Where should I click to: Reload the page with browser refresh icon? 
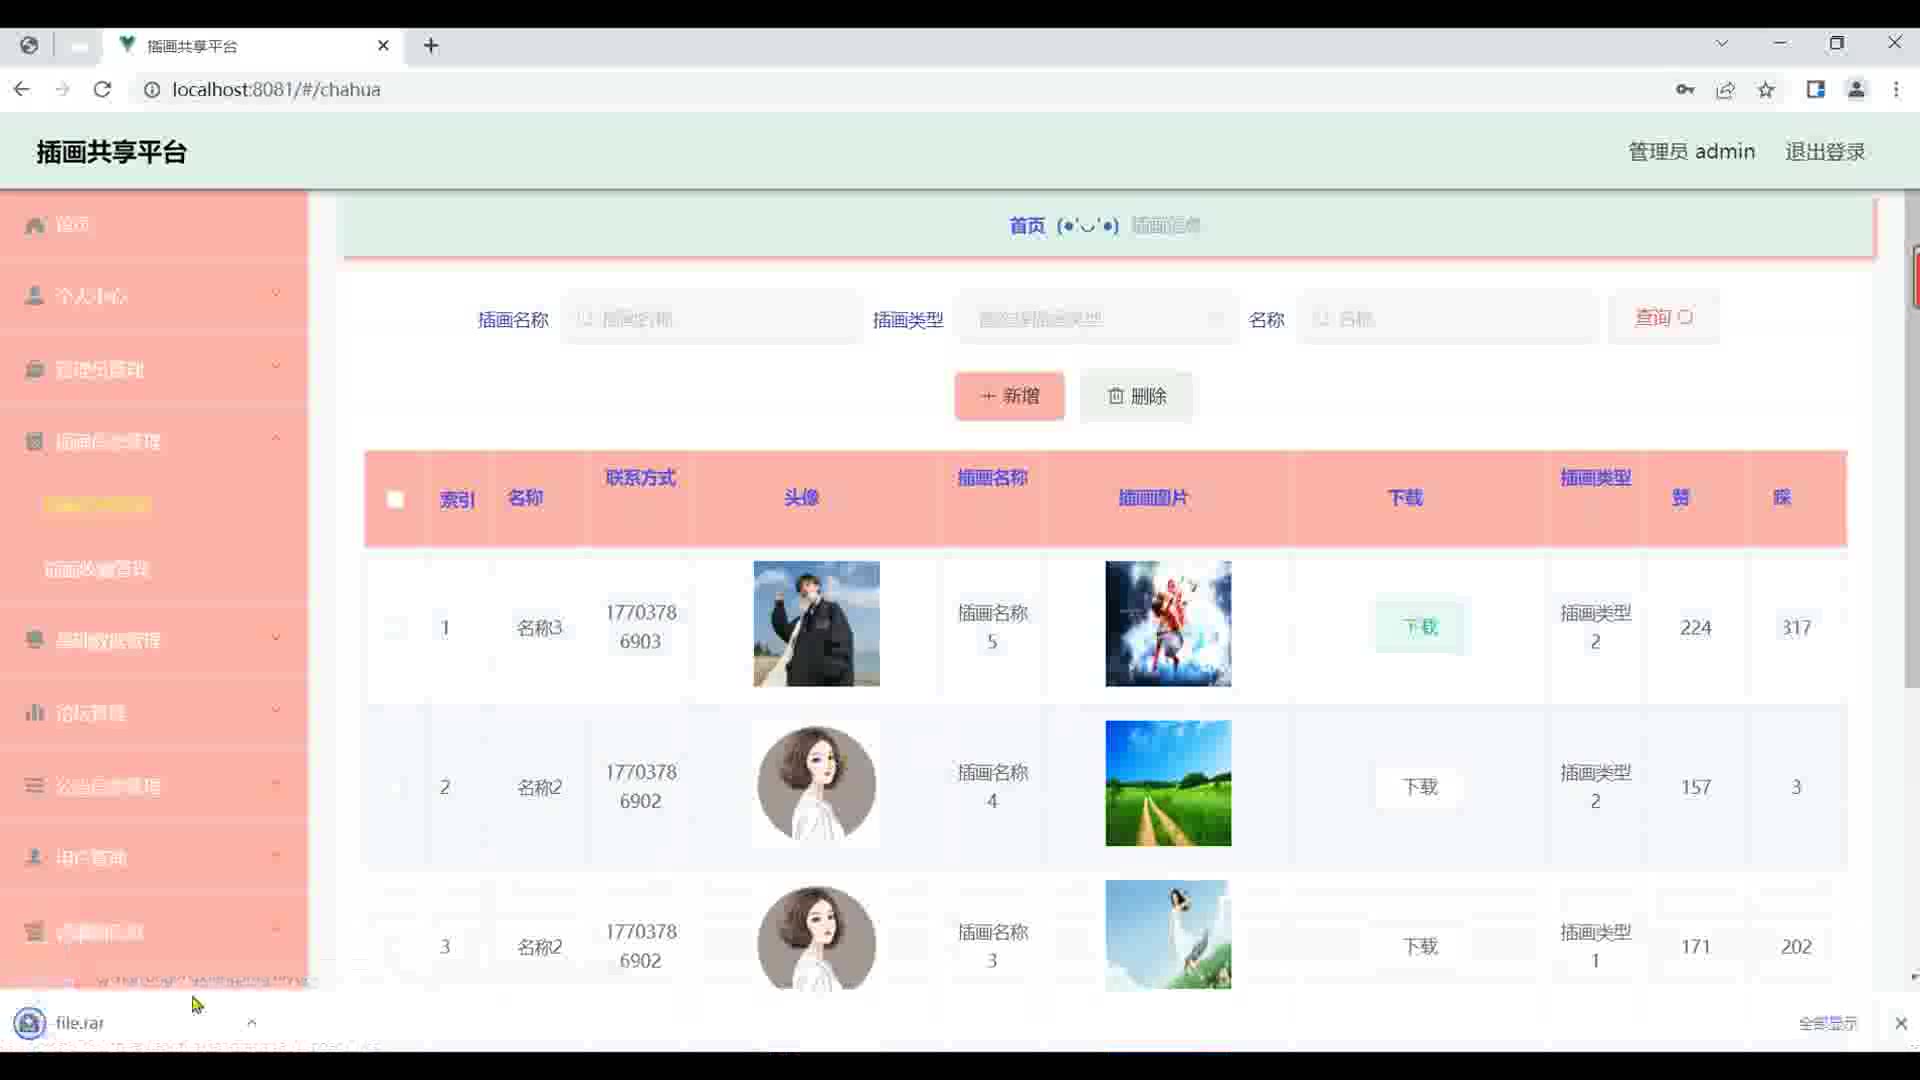tap(102, 90)
